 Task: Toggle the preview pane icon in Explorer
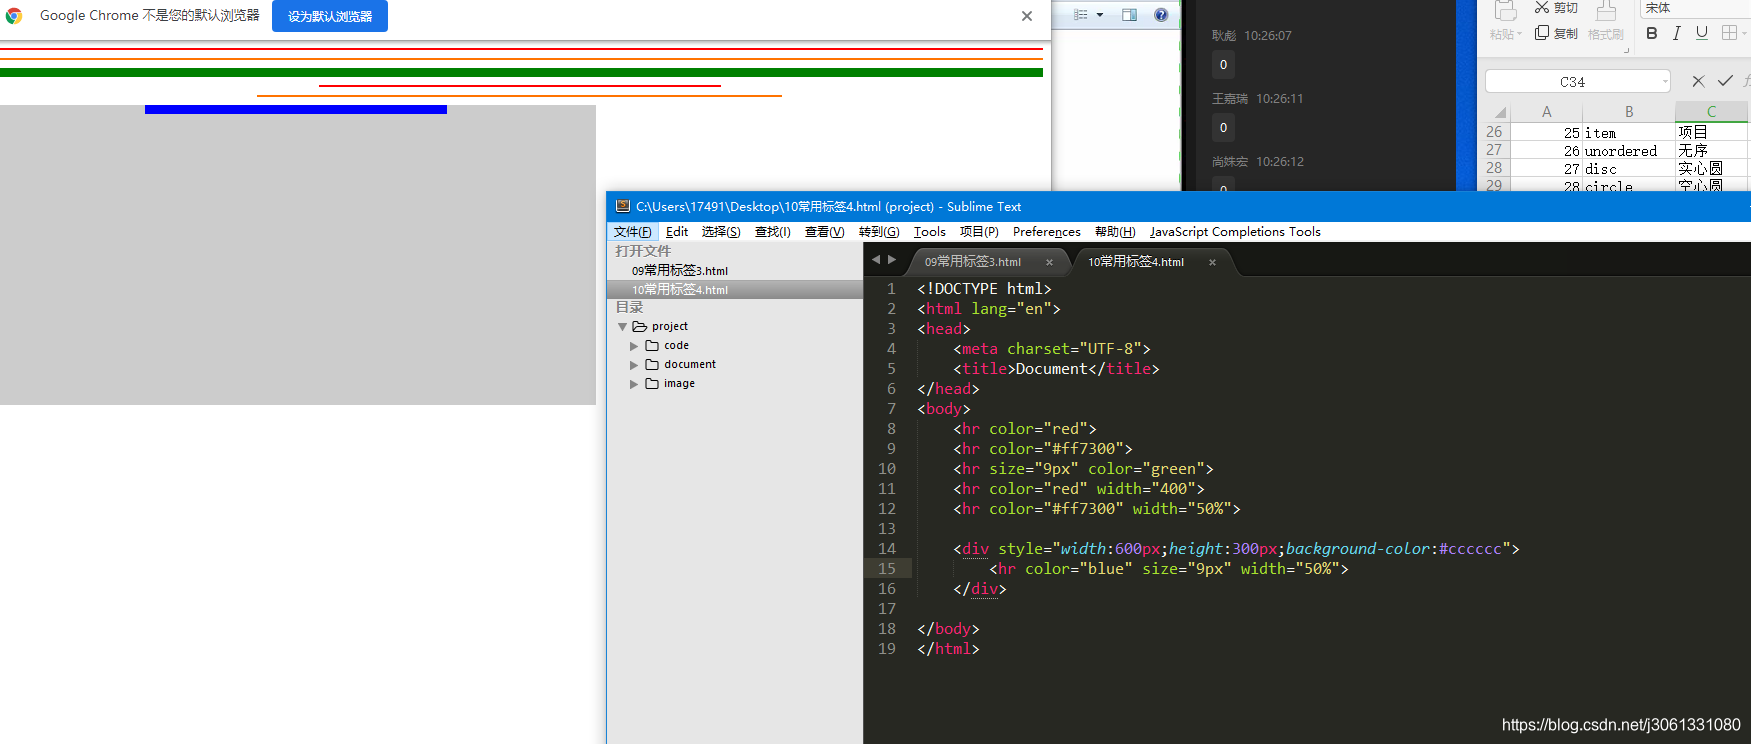pyautogui.click(x=1130, y=15)
